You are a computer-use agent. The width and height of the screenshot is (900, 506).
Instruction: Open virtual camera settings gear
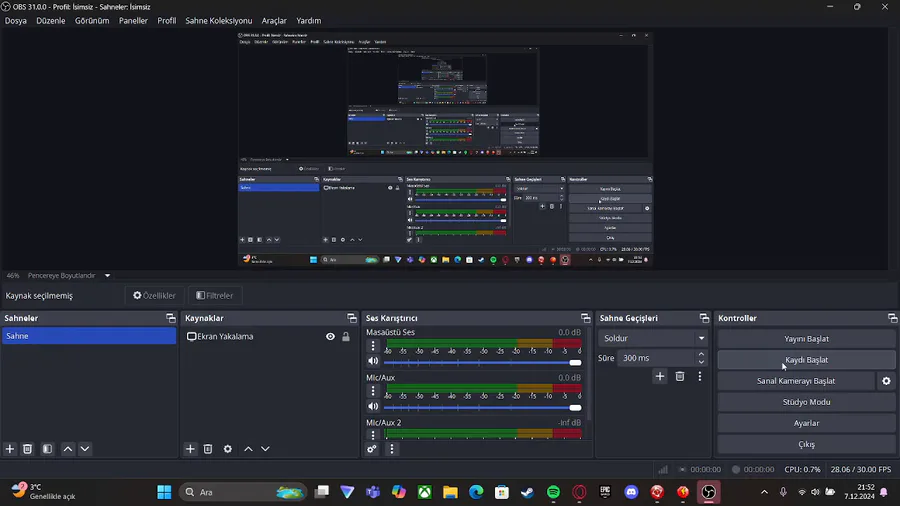[x=886, y=381]
